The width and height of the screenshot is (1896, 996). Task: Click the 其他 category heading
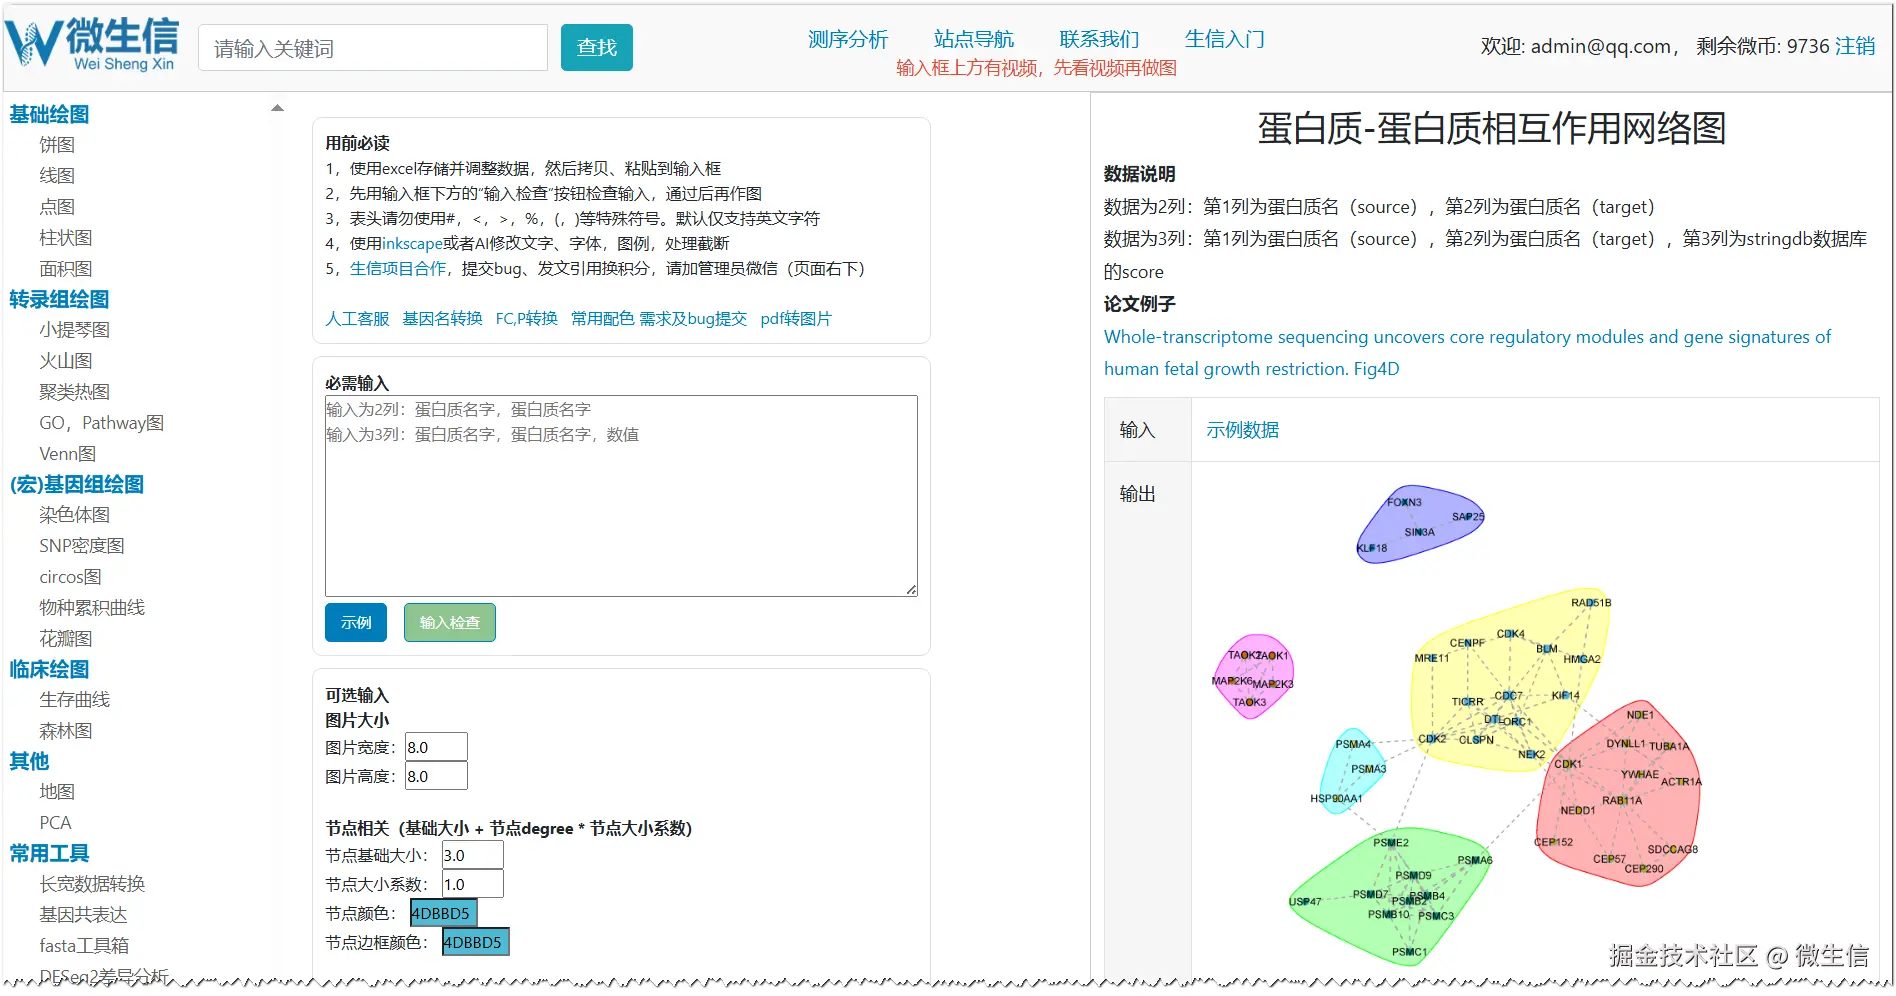pos(29,761)
